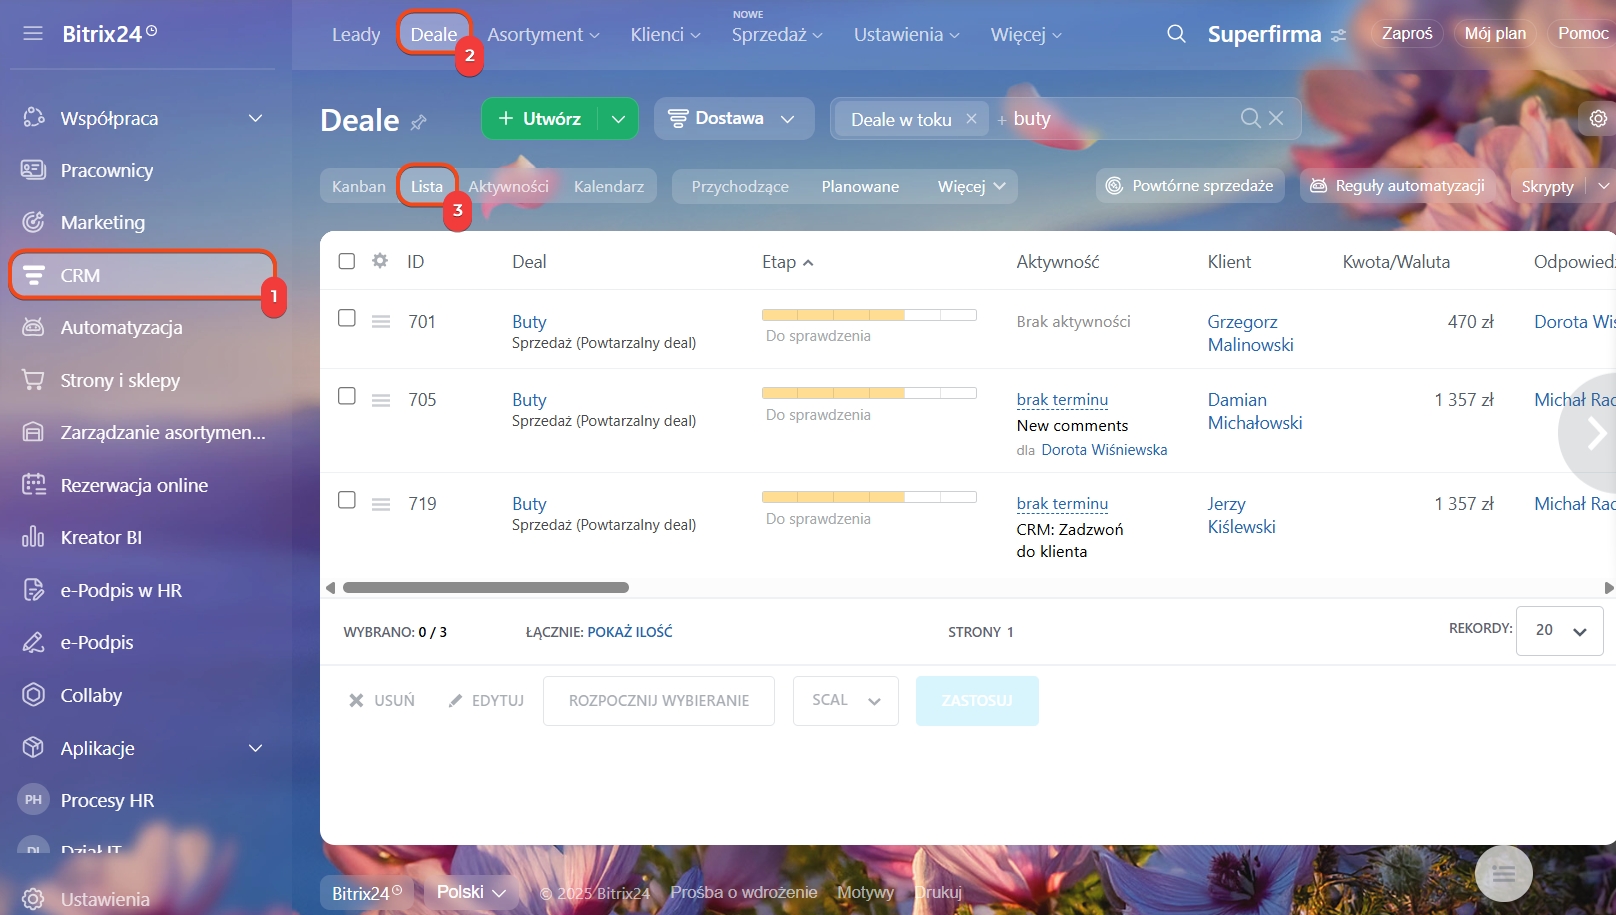Open row actions menu for deal 701
Screen dimensions: 1616x915
point(381,322)
